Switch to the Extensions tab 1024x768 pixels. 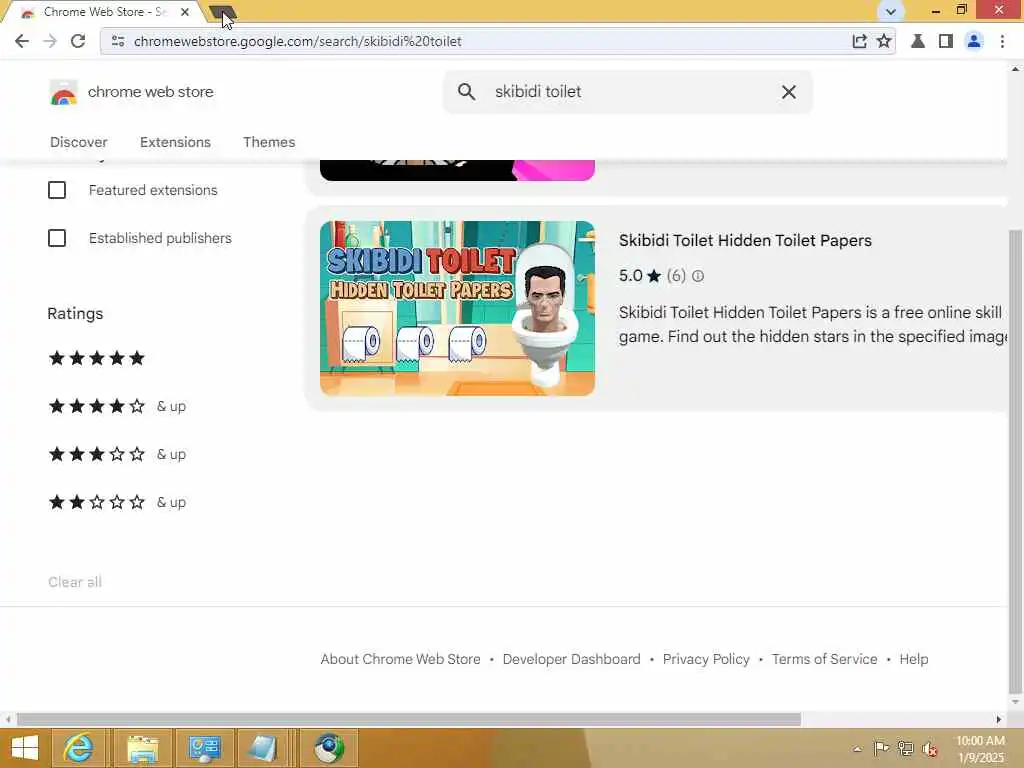[175, 142]
